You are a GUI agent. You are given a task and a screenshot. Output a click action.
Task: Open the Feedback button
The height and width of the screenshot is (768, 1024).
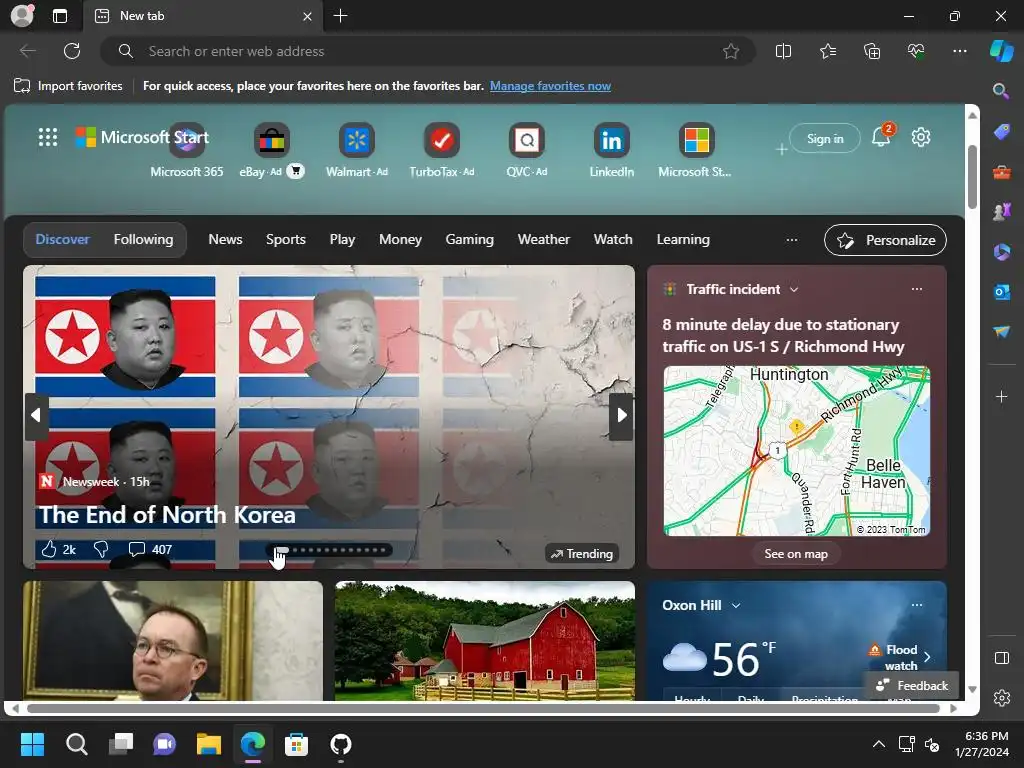click(x=912, y=686)
